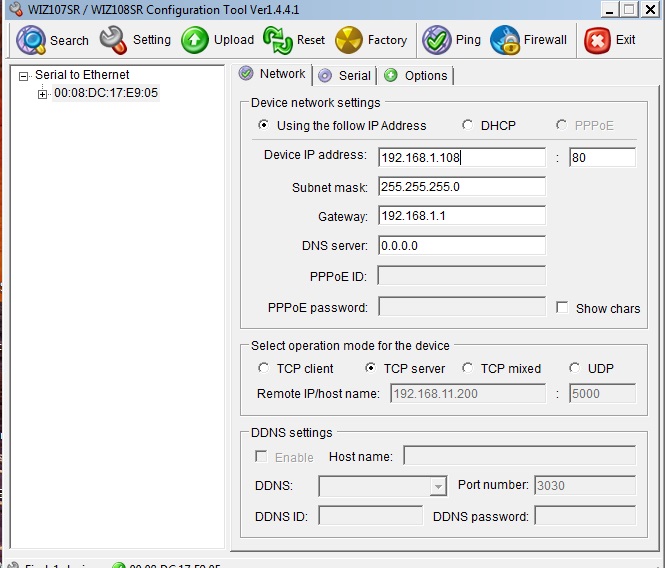This screenshot has width=665, height=568.
Task: Click the Ping toolbar label
Action: click(x=468, y=40)
